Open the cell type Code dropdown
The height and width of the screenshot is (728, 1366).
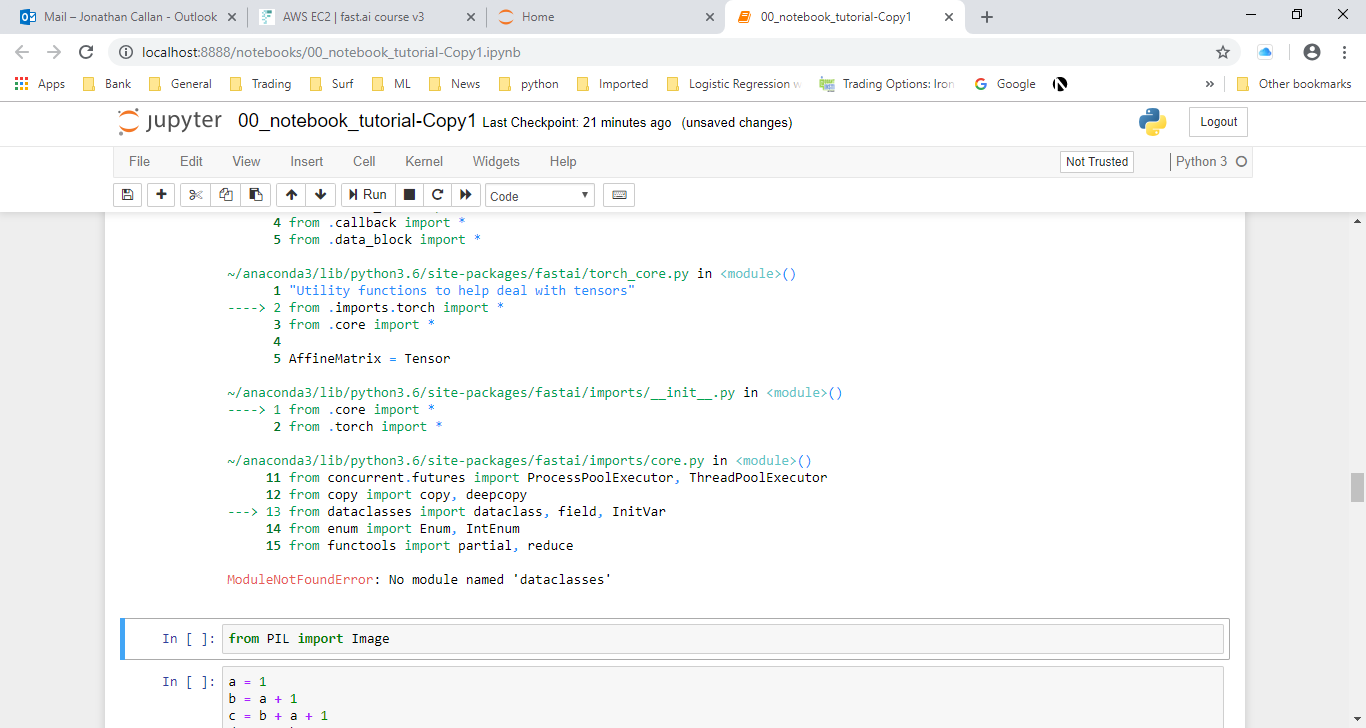point(539,195)
